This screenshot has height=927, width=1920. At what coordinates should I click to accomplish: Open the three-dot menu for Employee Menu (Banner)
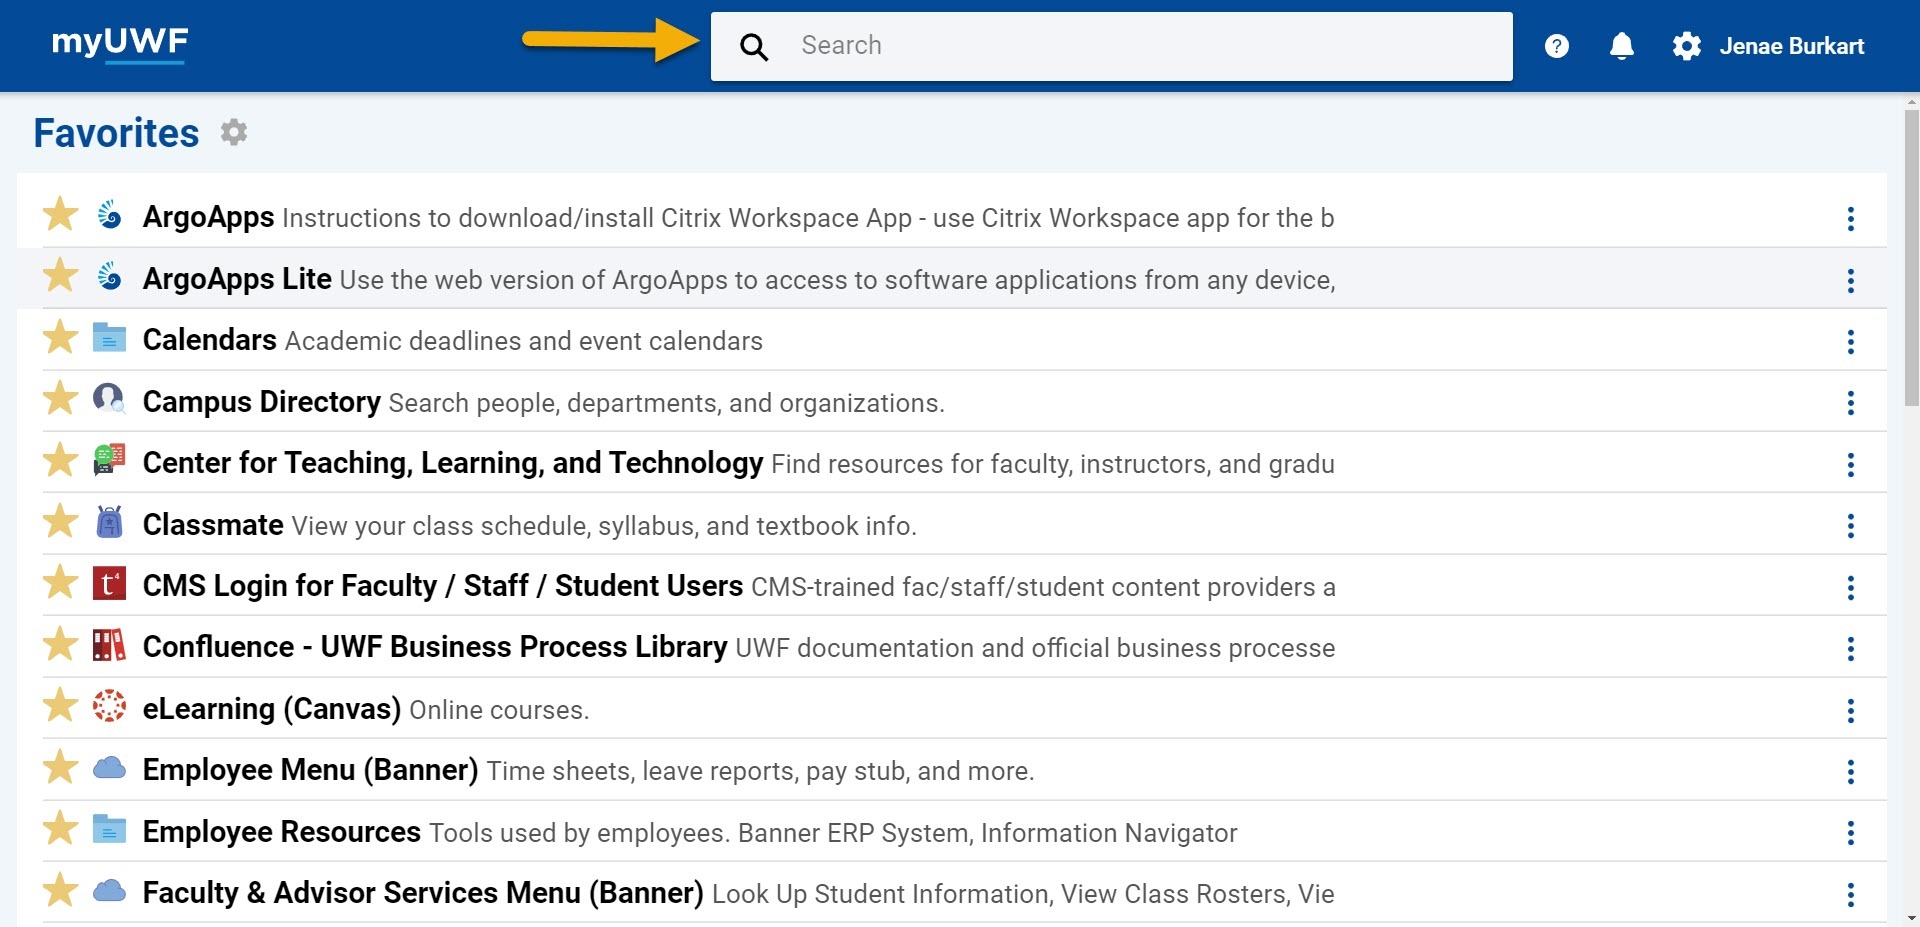point(1850,772)
